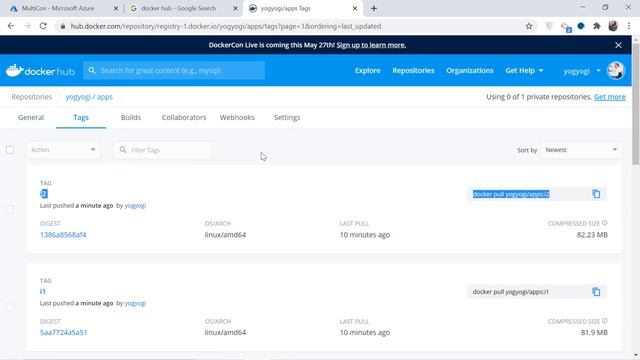Open digest 5aa7724a5a51 link
Viewport: 640px width, 360px height.
click(x=63, y=333)
